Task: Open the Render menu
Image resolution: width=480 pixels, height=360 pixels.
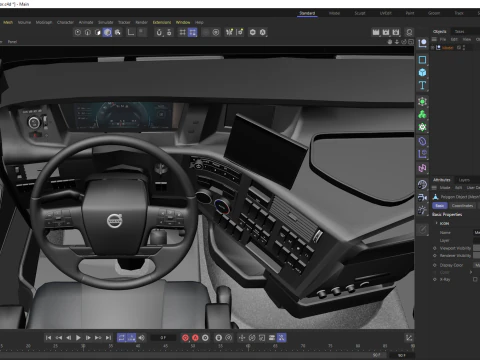Action: pos(141,22)
